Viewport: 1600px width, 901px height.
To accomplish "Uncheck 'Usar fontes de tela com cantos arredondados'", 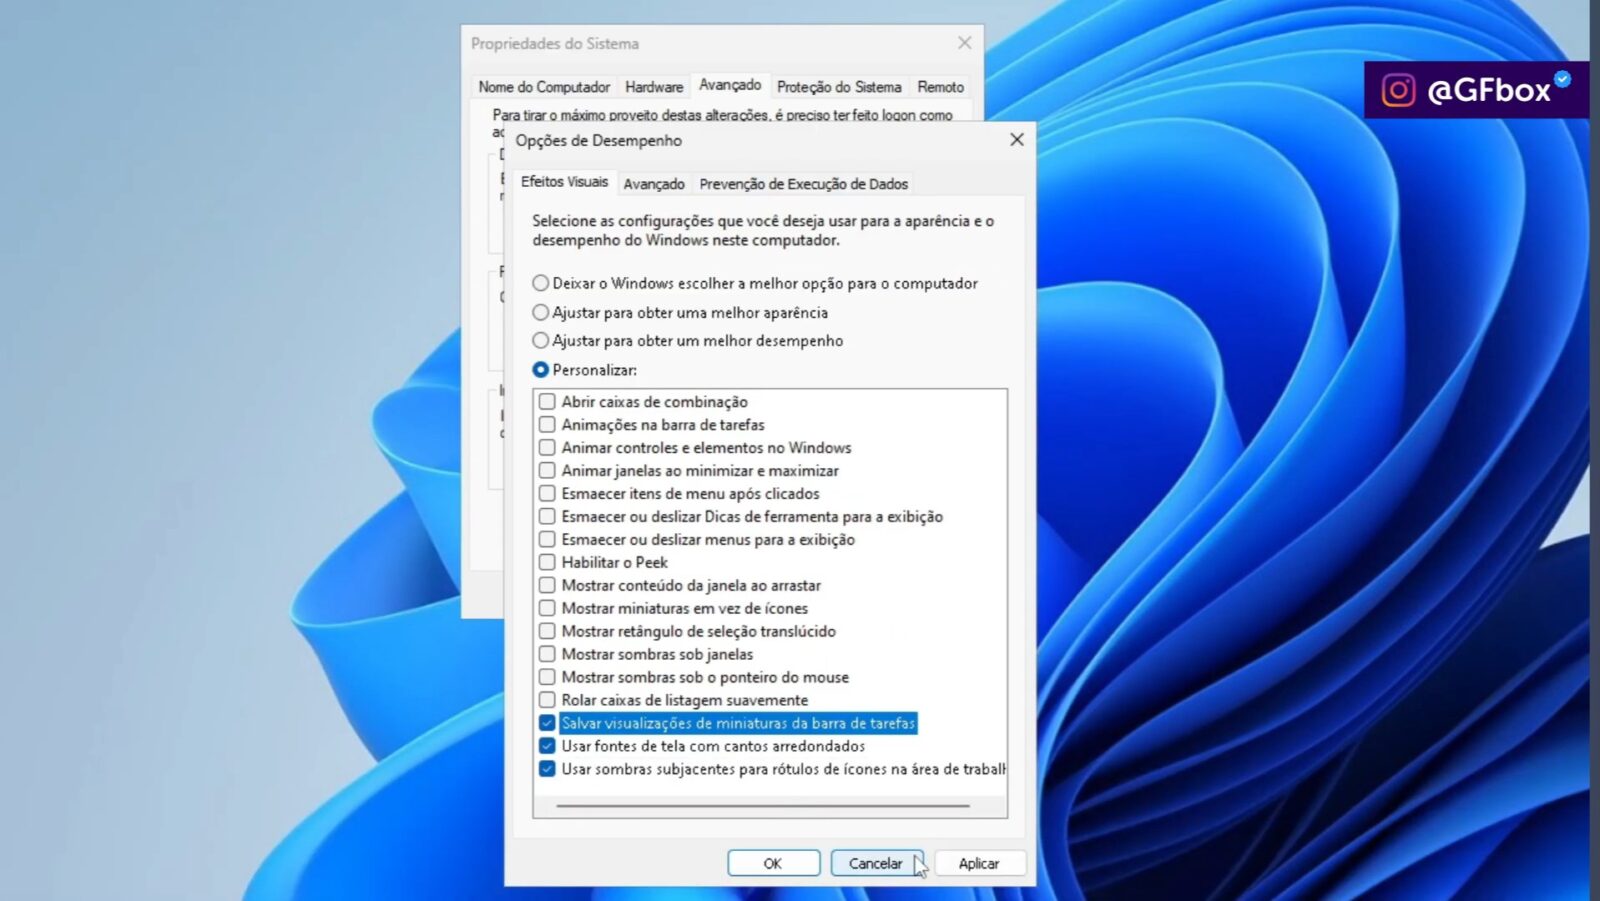I will point(547,746).
